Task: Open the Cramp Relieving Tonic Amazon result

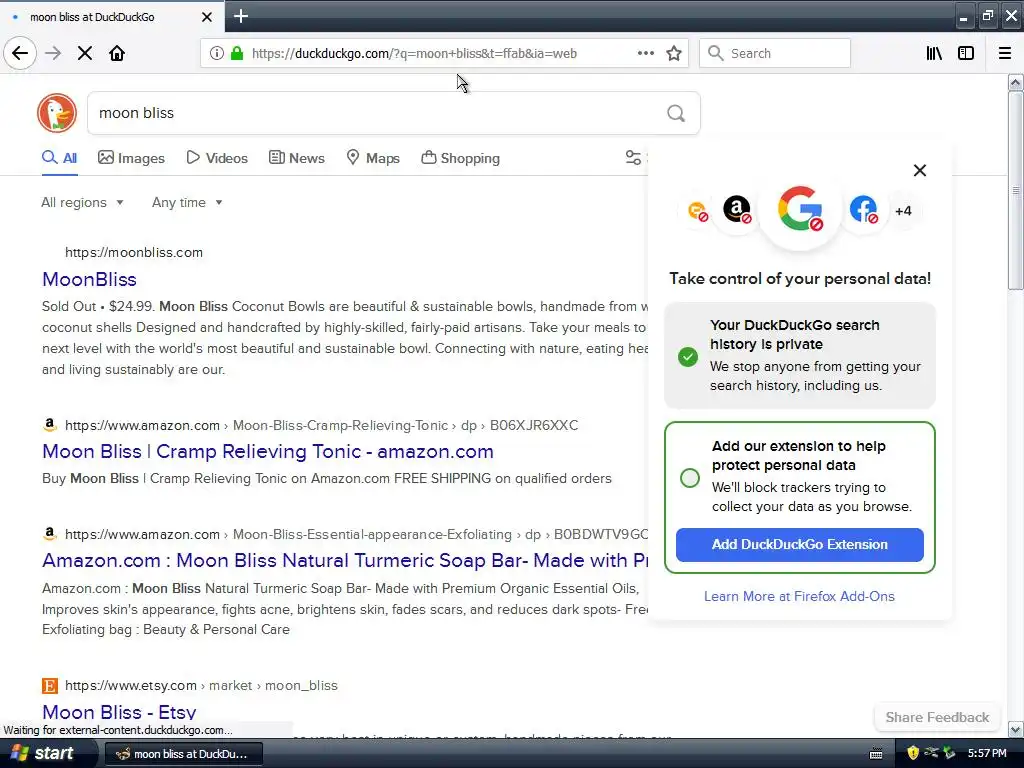Action: (x=268, y=451)
